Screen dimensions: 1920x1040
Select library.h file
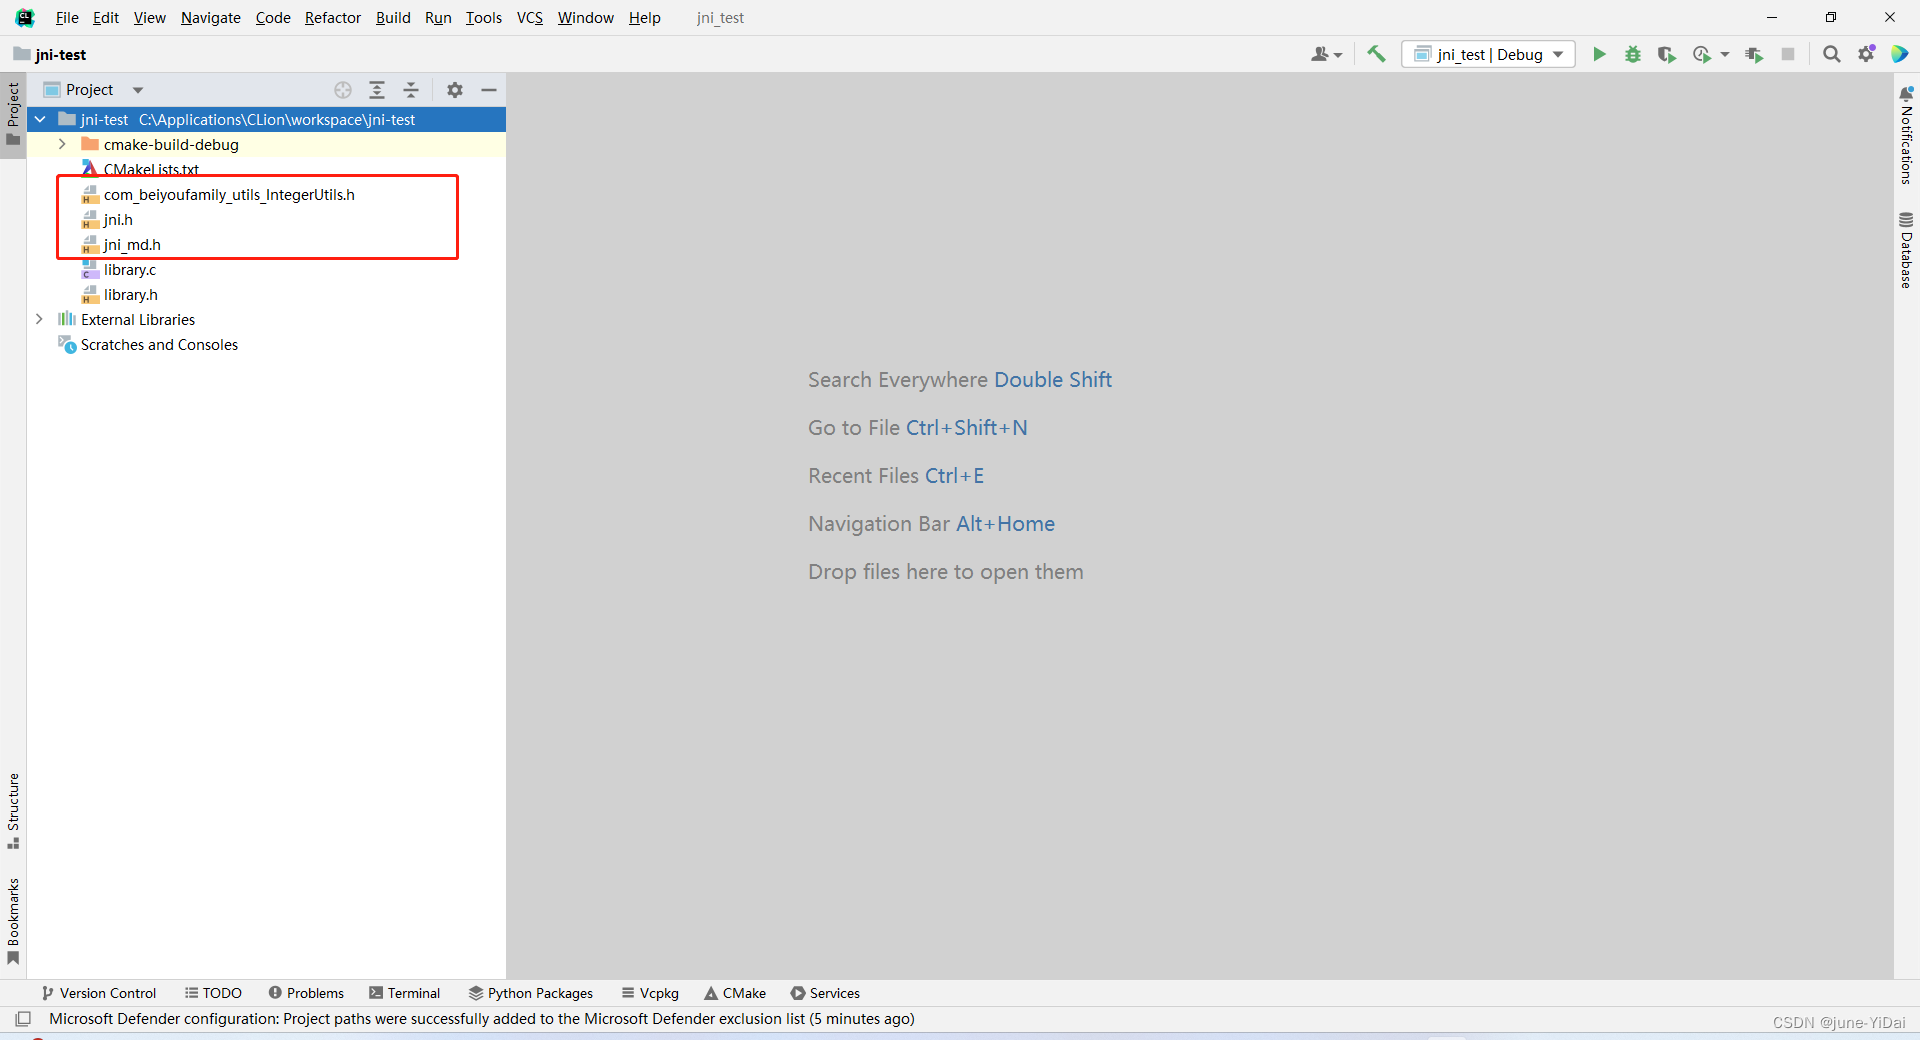tap(131, 294)
